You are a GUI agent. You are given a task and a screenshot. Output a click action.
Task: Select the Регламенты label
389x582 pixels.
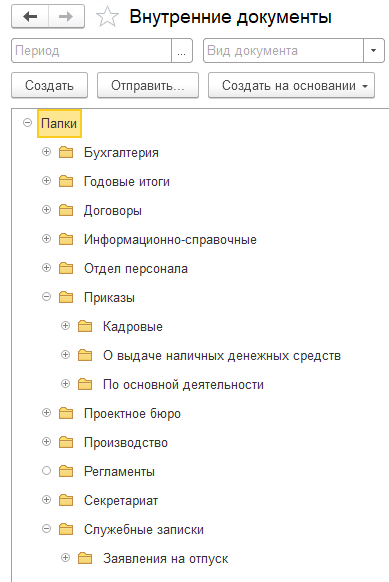pos(119,472)
